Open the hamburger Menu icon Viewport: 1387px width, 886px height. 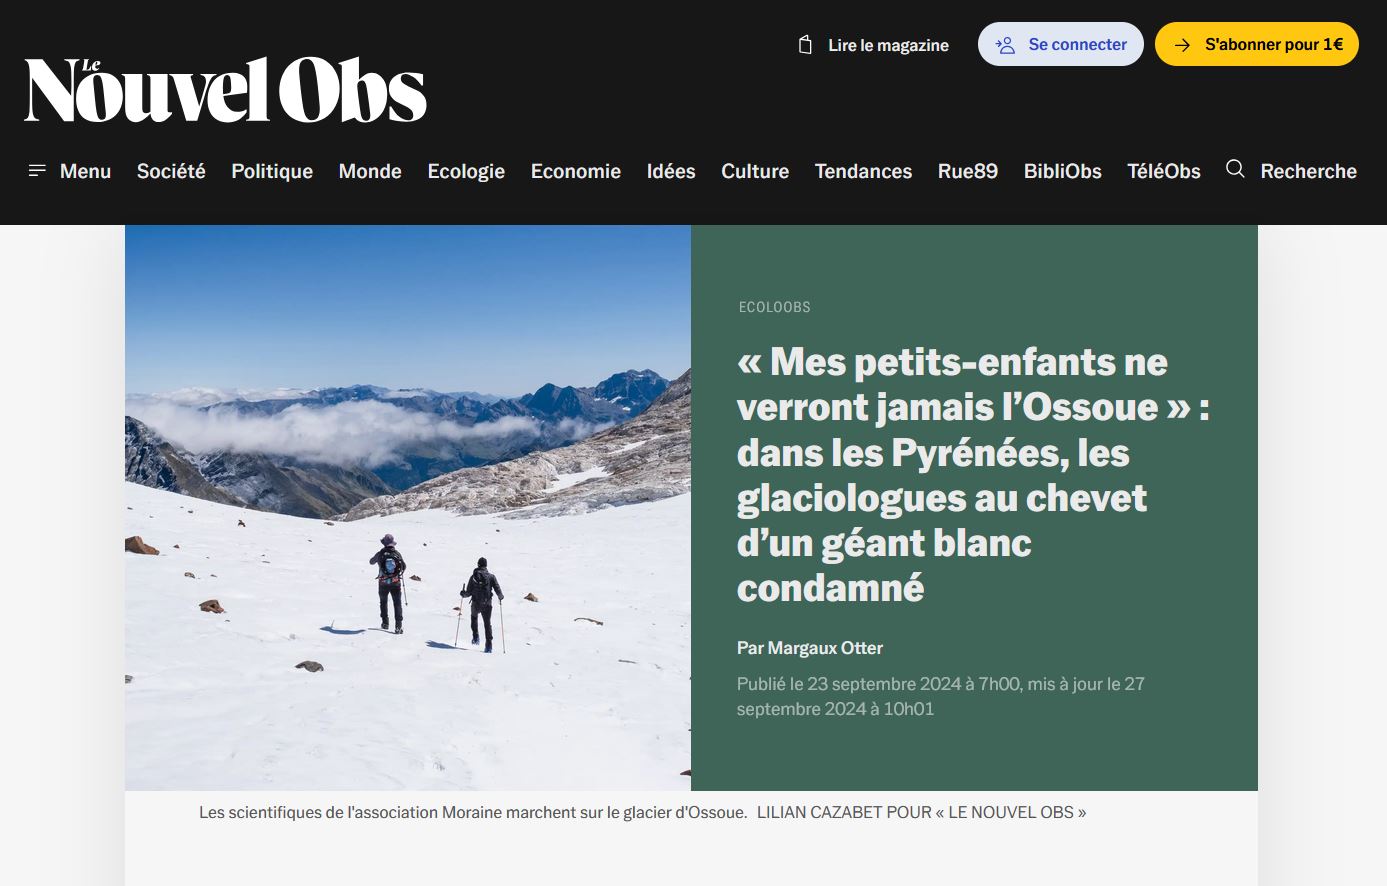pos(37,171)
